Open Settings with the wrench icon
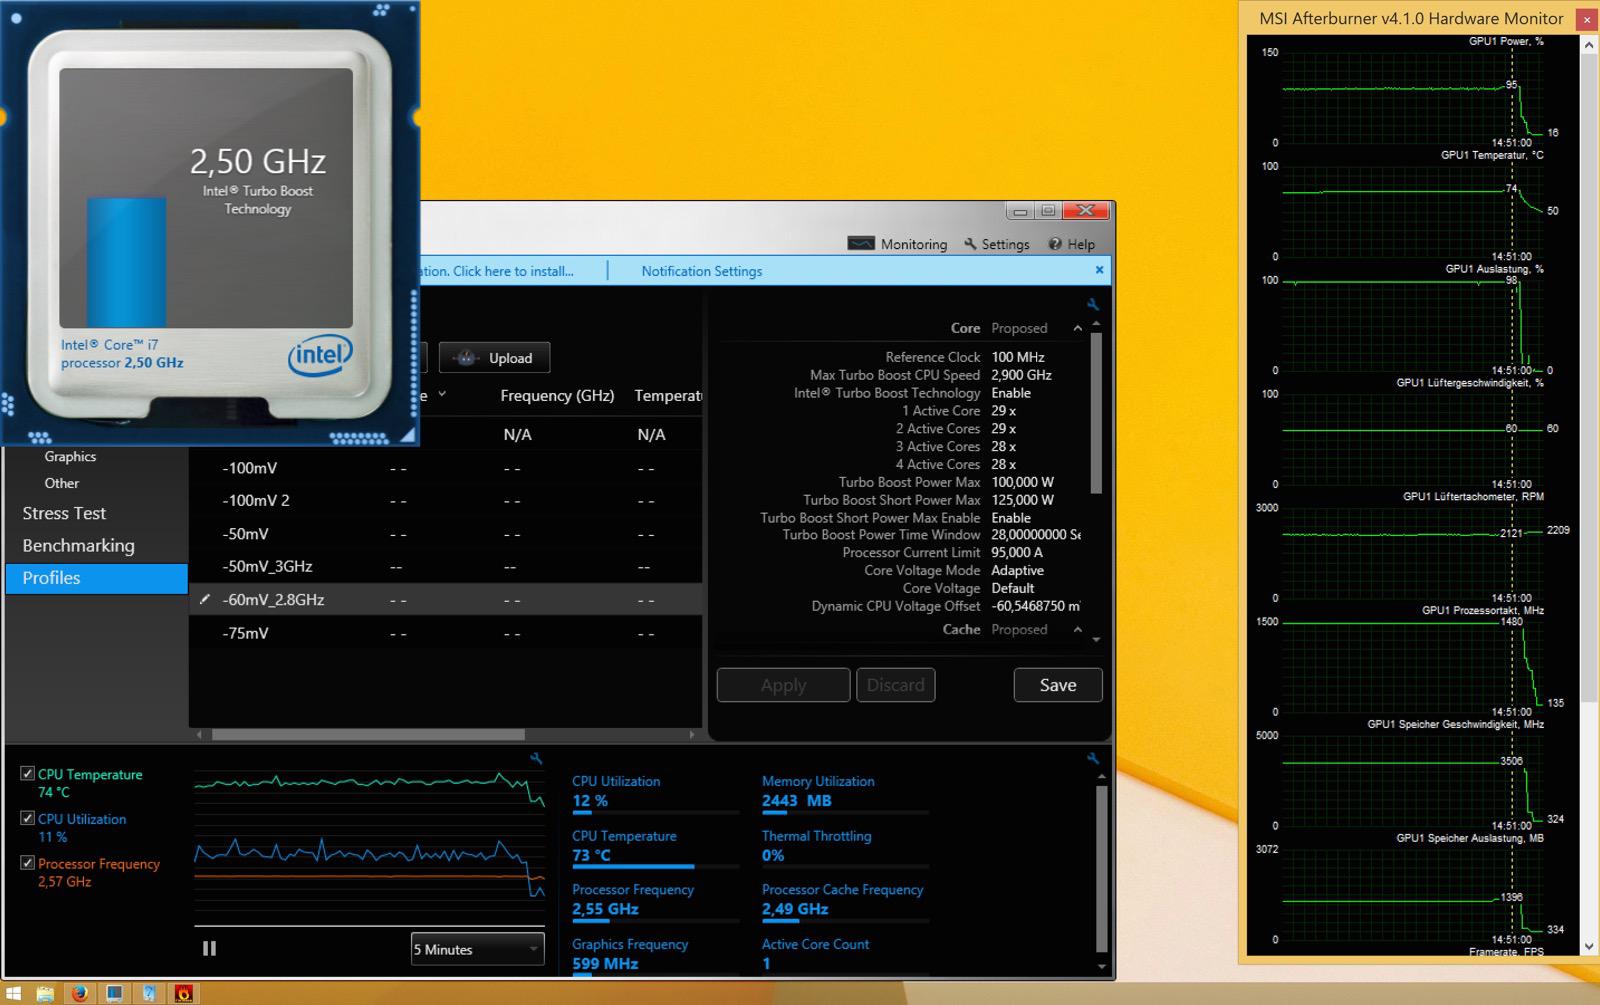Viewport: 1600px width, 1005px height. [x=970, y=243]
